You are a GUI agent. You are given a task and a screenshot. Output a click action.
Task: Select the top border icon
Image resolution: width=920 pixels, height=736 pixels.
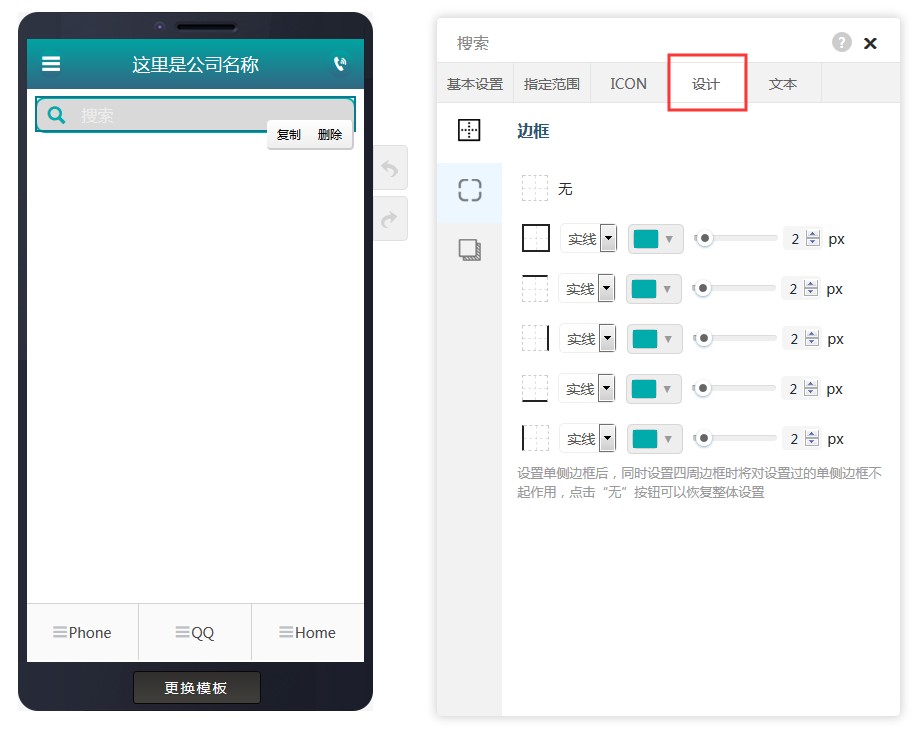coord(535,288)
